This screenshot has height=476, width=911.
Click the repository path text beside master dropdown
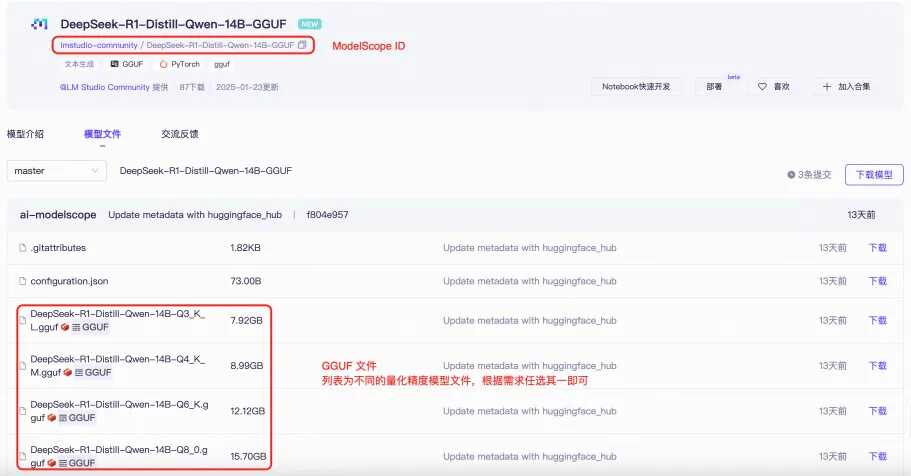pyautogui.click(x=206, y=171)
